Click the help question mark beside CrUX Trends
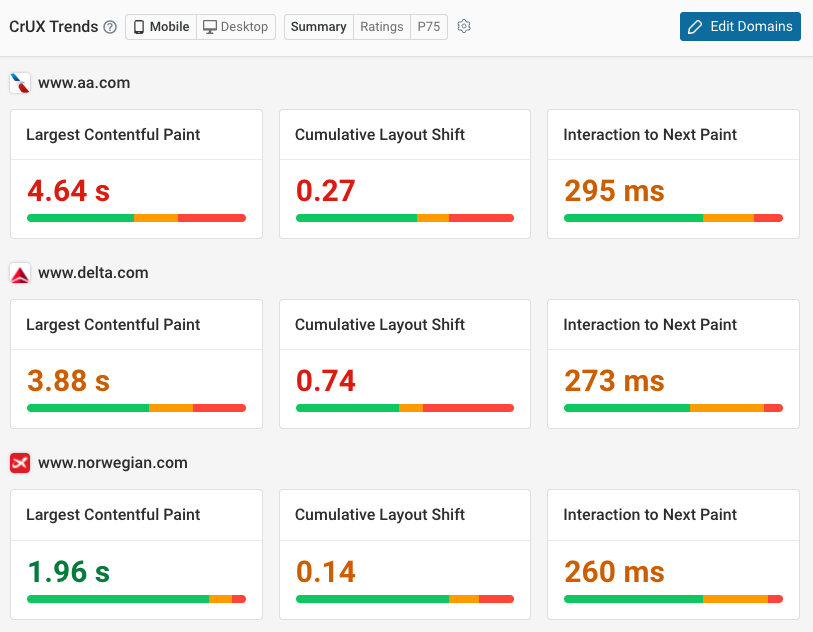This screenshot has width=813, height=632. point(110,26)
